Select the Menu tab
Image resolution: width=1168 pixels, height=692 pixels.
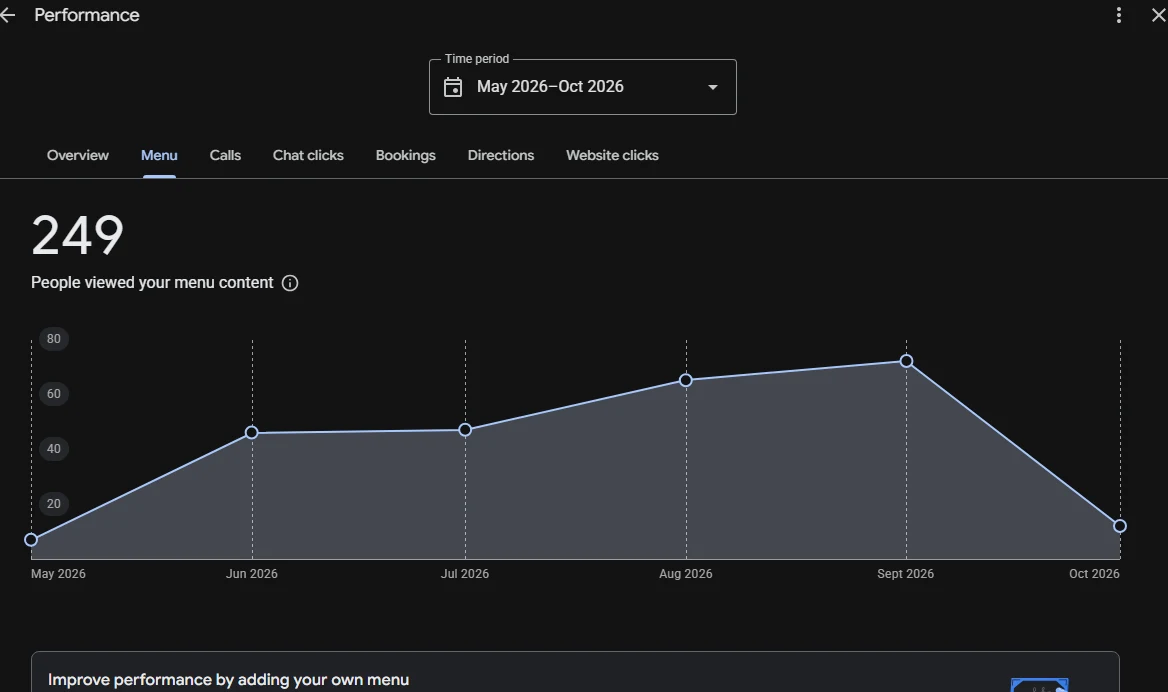point(159,155)
